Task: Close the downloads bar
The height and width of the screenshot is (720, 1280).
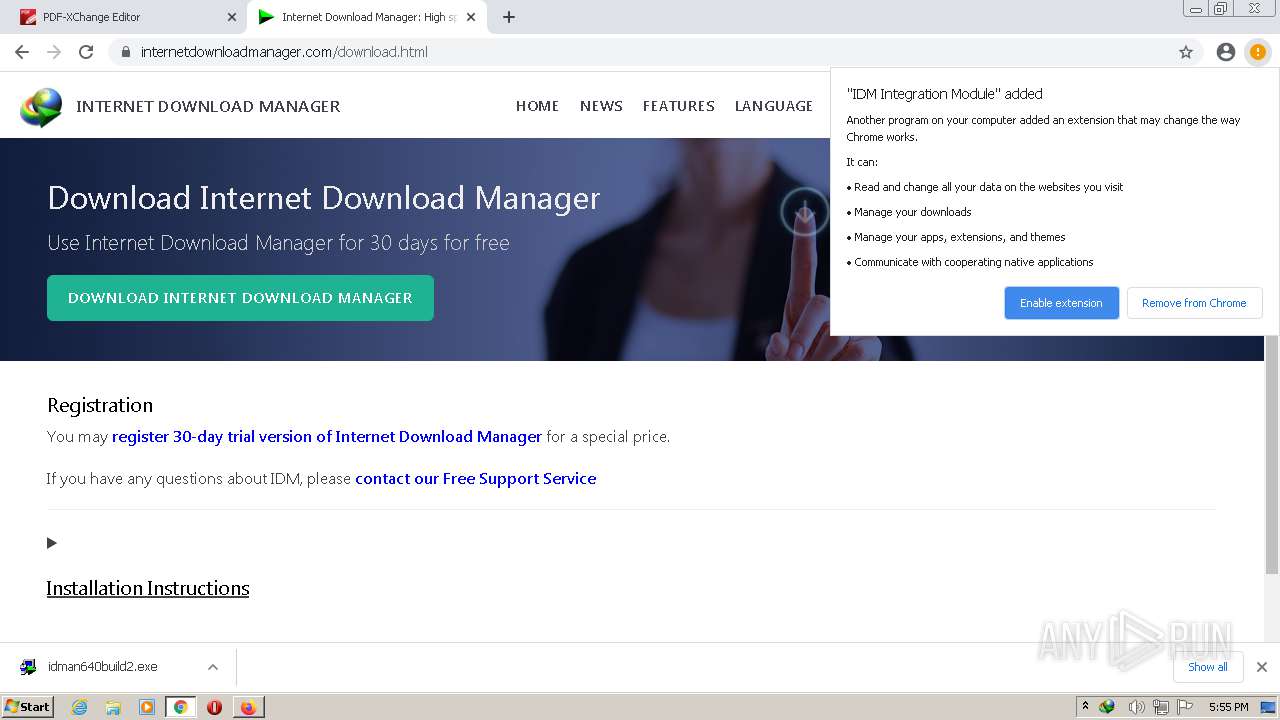Action: 1262,667
